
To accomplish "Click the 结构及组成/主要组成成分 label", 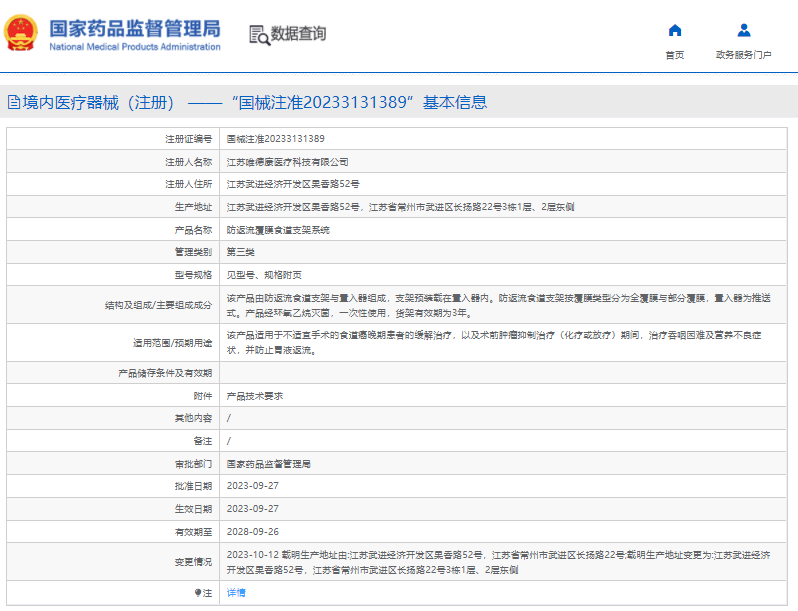I will (158, 305).
